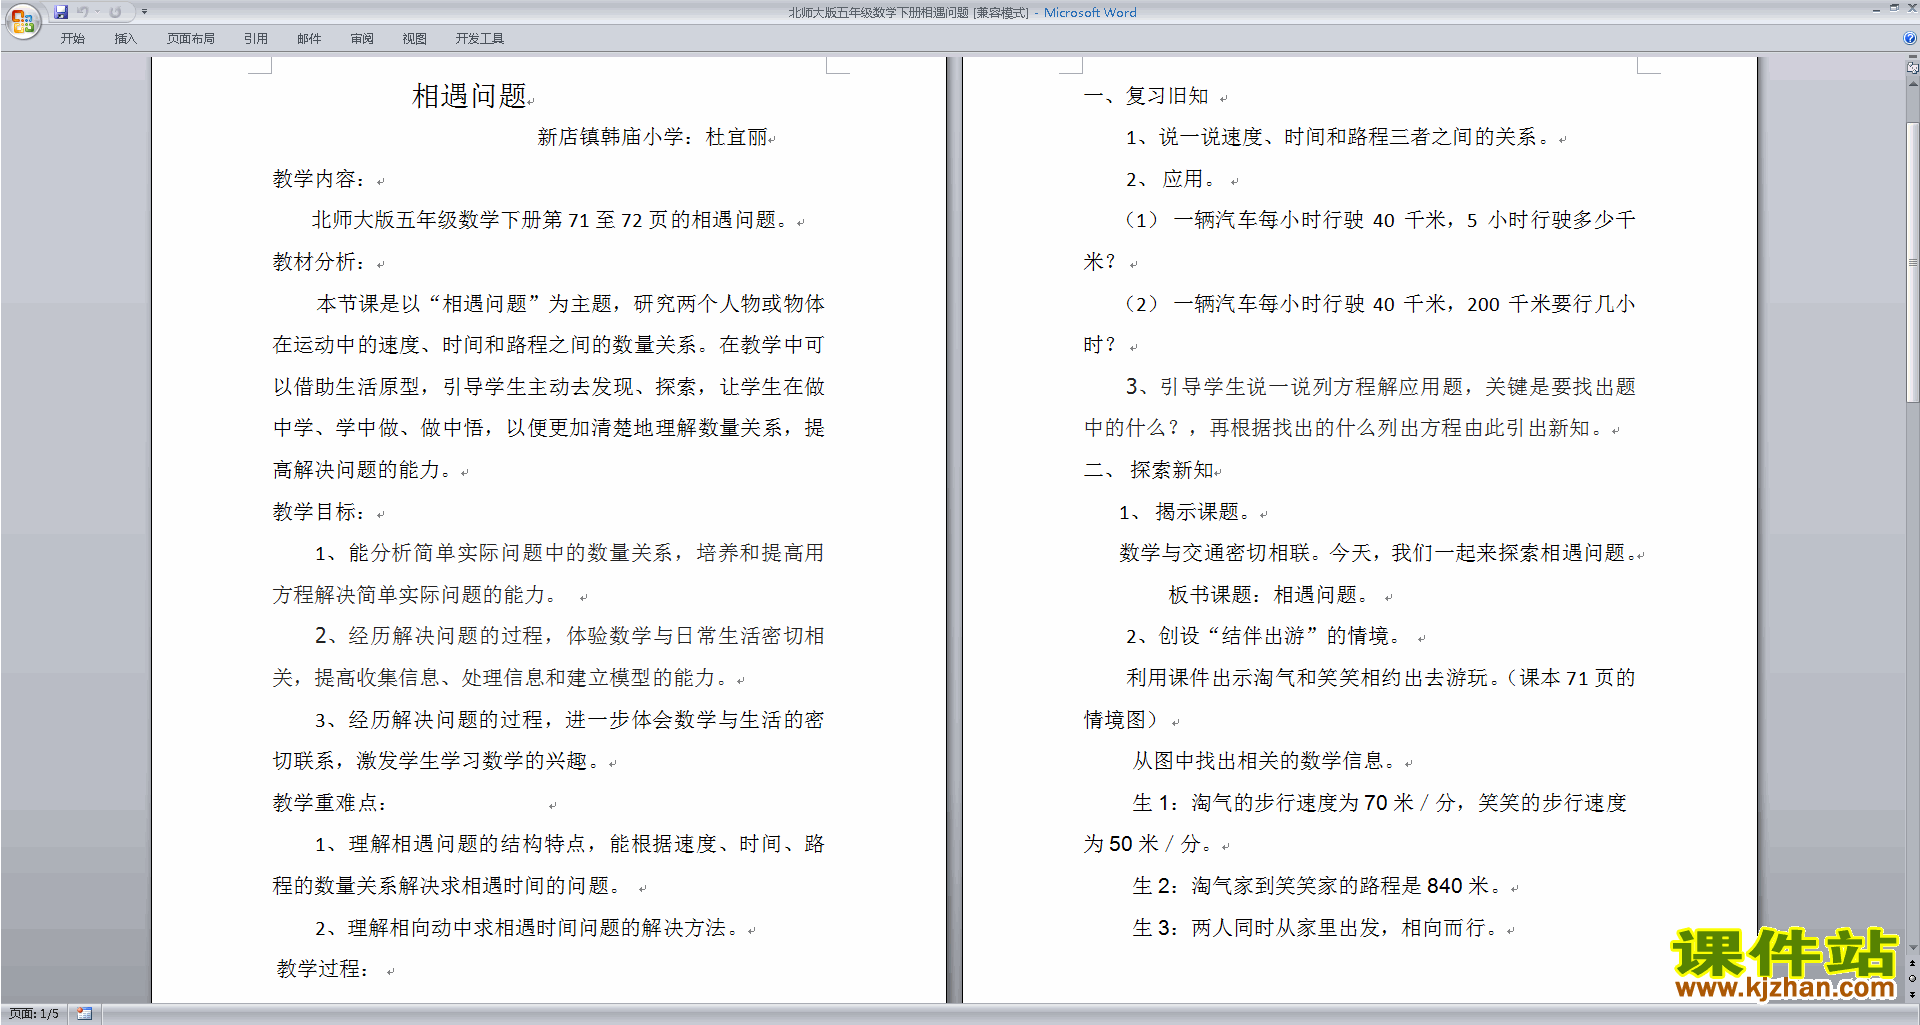The height and width of the screenshot is (1025, 1920).
Task: Click the line 板书课题：相遇问题。
Action: pyautogui.click(x=1269, y=595)
